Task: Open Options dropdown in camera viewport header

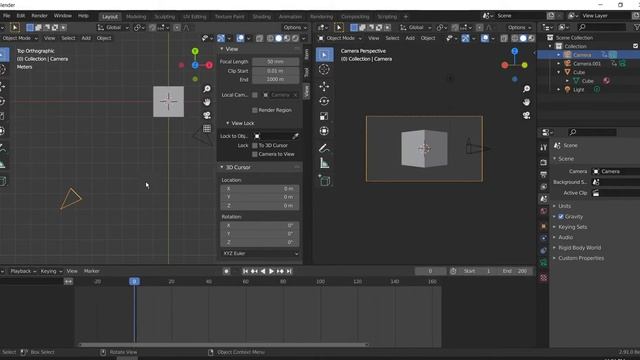Action: click(520, 27)
